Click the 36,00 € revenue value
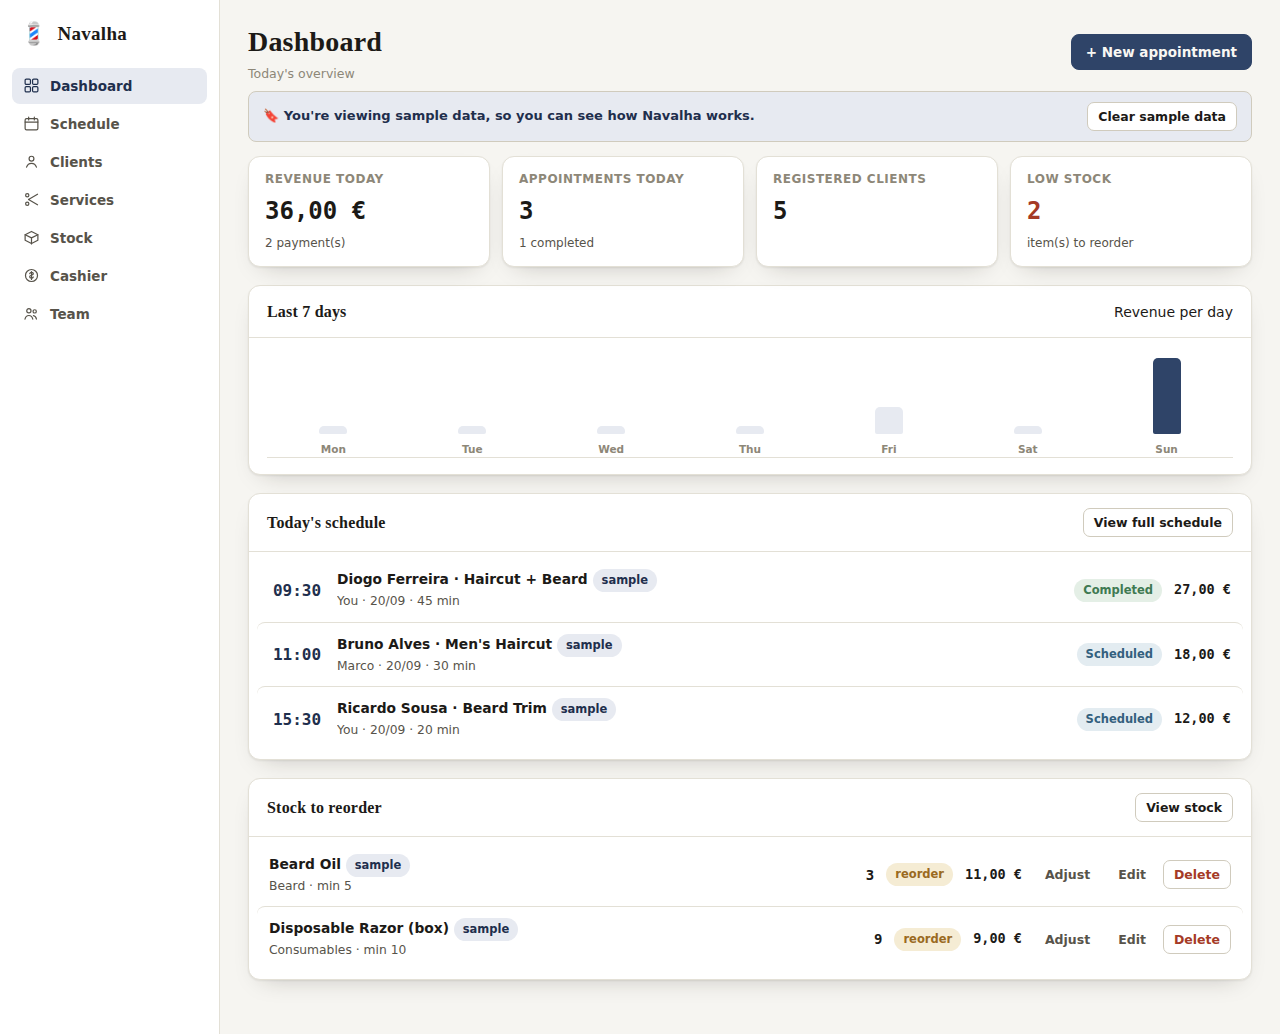This screenshot has height=1034, width=1280. point(315,211)
